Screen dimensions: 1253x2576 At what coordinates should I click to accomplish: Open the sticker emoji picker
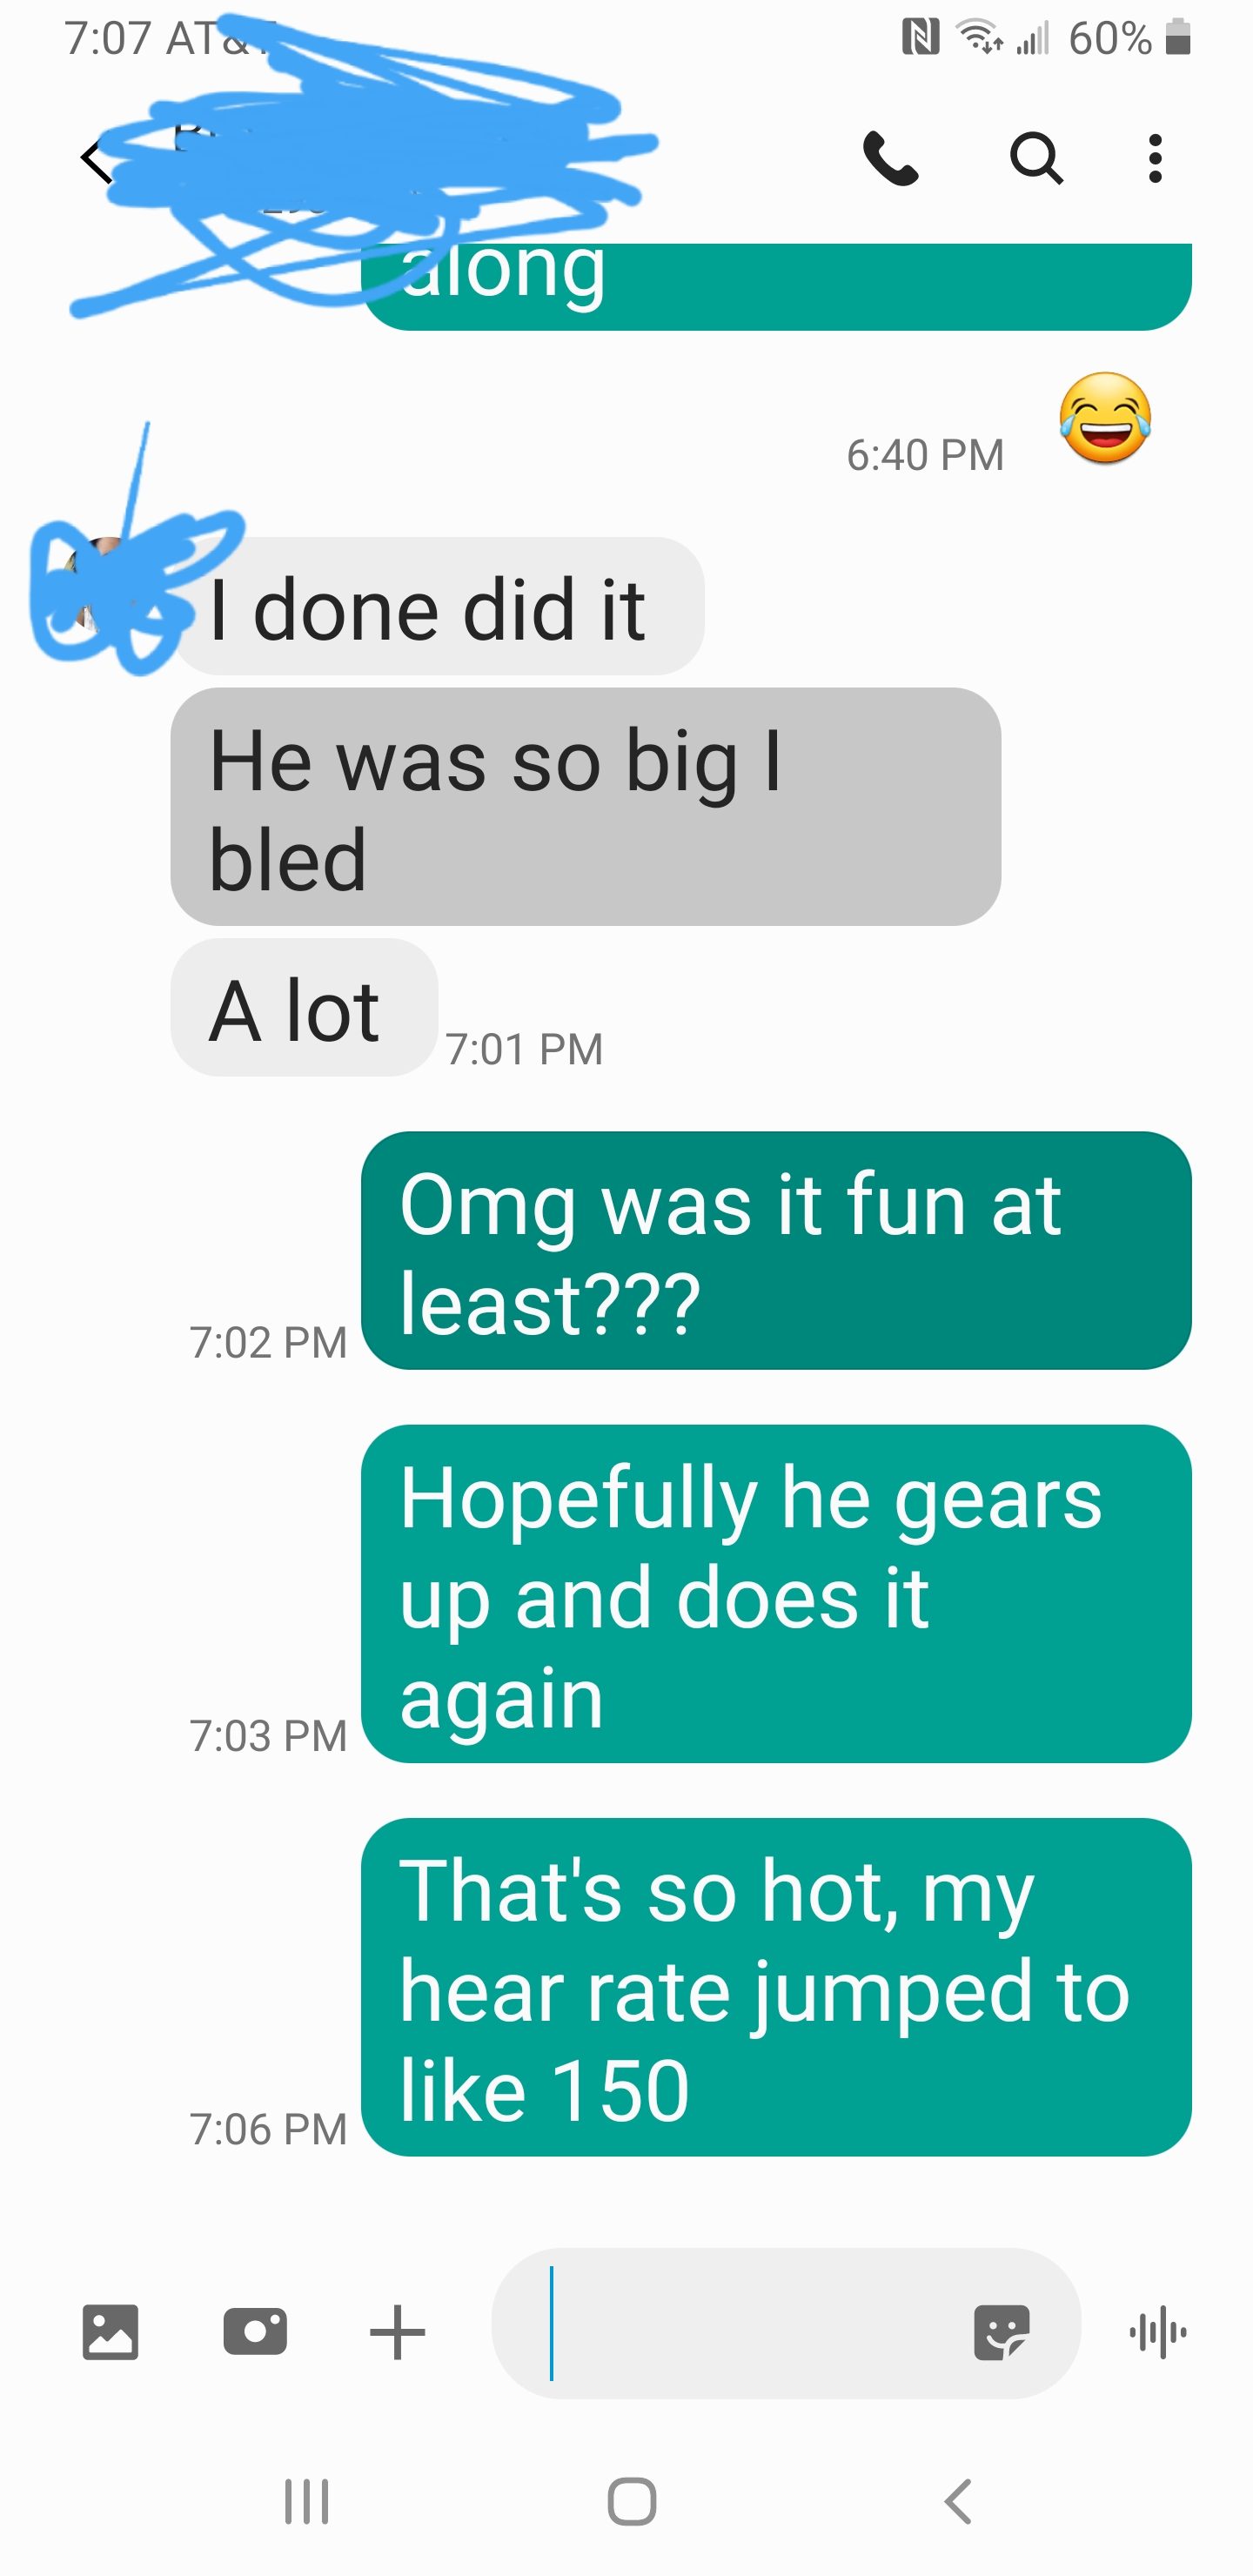(1001, 2332)
